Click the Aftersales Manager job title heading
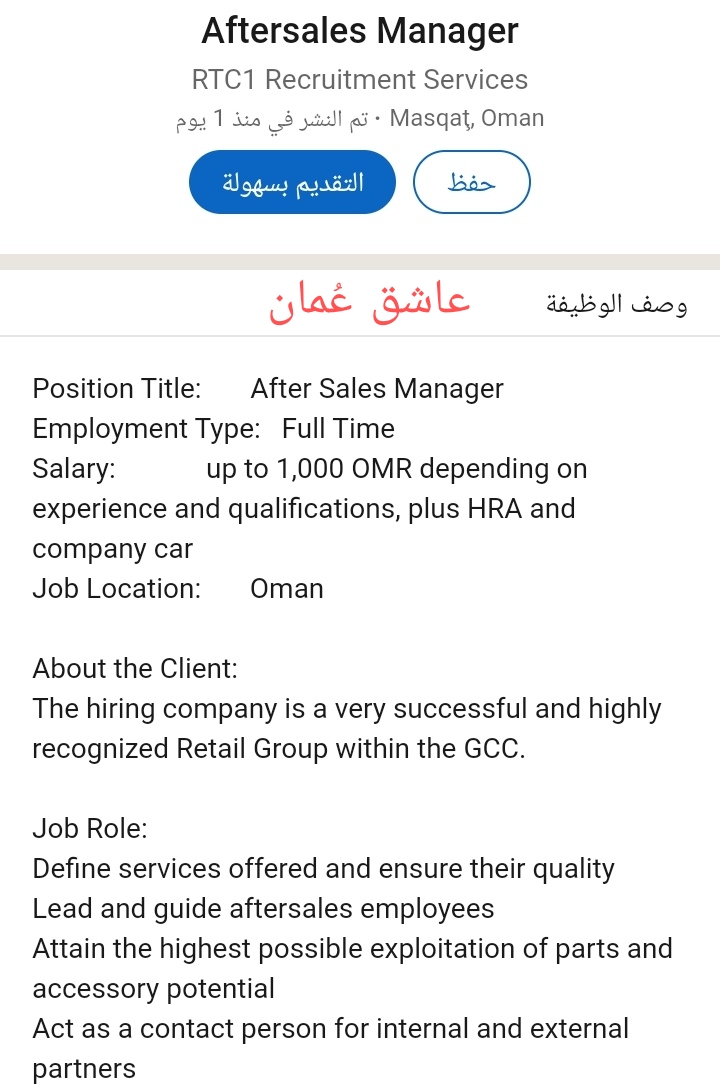The image size is (720, 1092). [360, 31]
